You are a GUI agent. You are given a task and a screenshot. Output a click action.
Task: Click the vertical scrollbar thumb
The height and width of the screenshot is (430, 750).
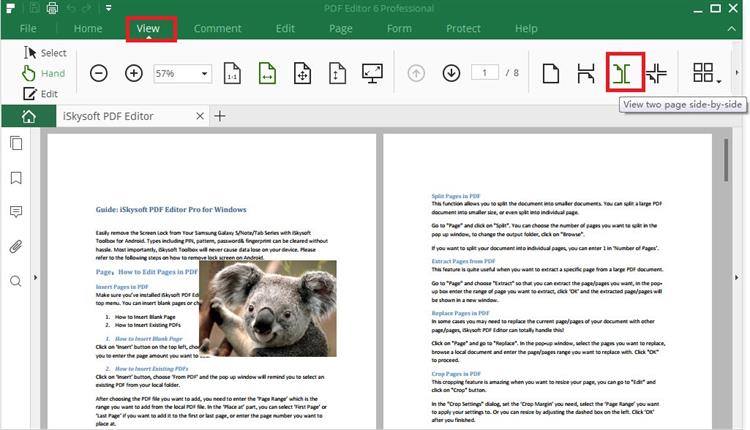tap(726, 160)
